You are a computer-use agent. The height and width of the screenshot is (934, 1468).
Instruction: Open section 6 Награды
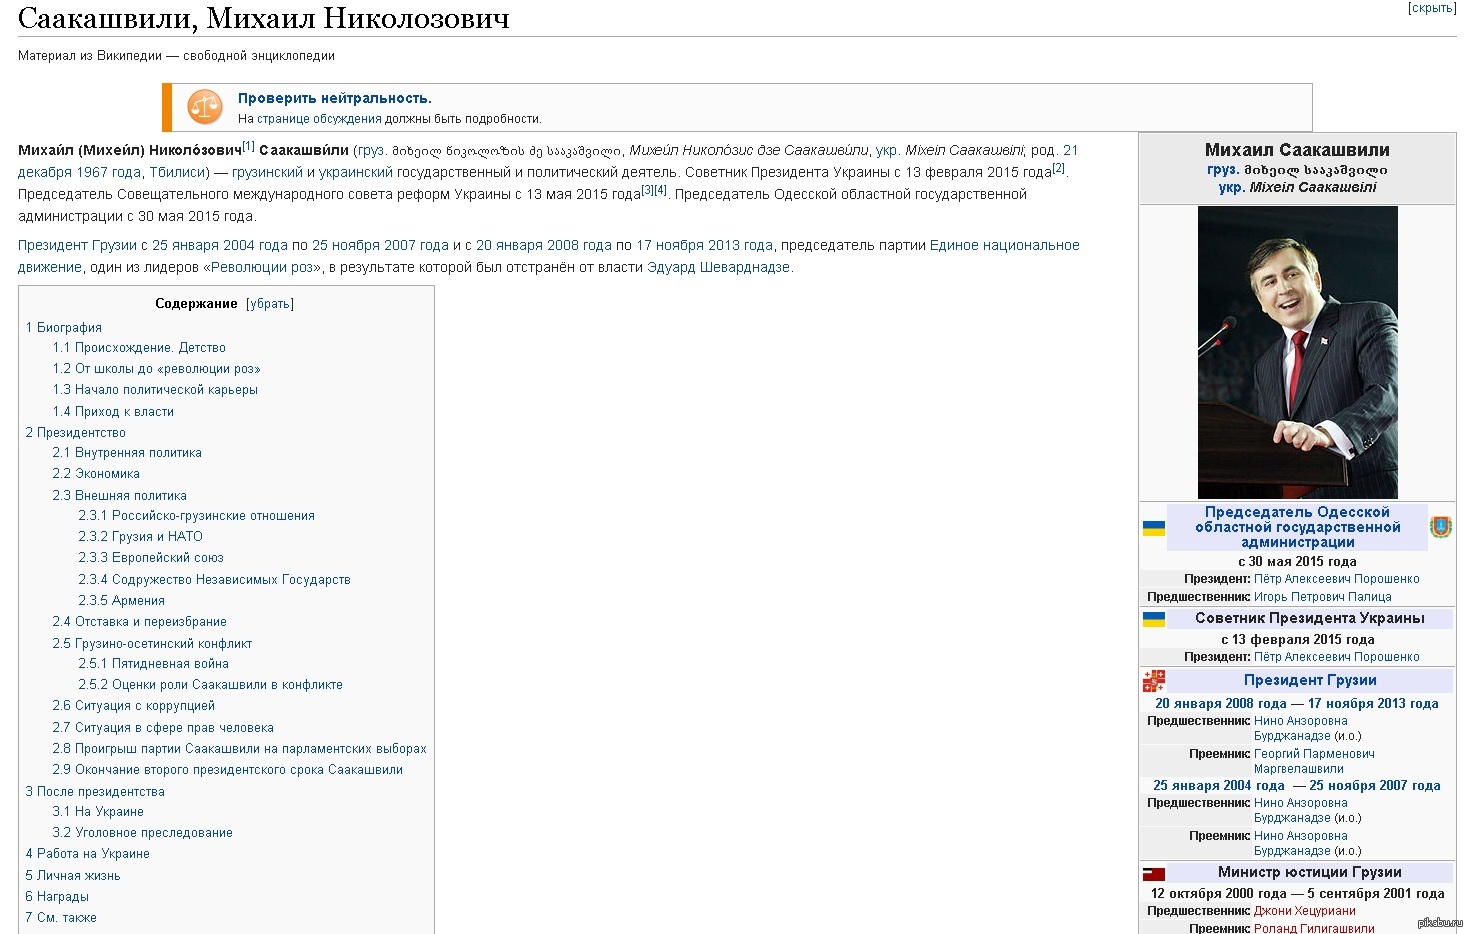coord(57,897)
